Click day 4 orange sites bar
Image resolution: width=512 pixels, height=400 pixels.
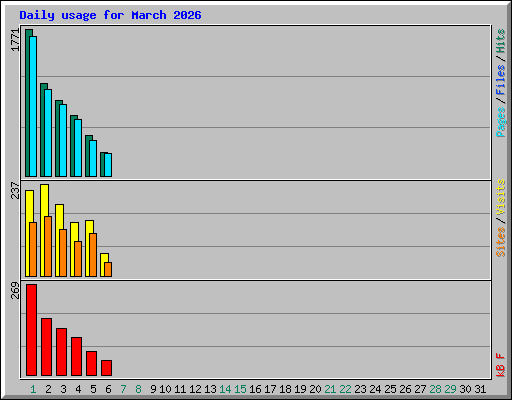point(78,259)
